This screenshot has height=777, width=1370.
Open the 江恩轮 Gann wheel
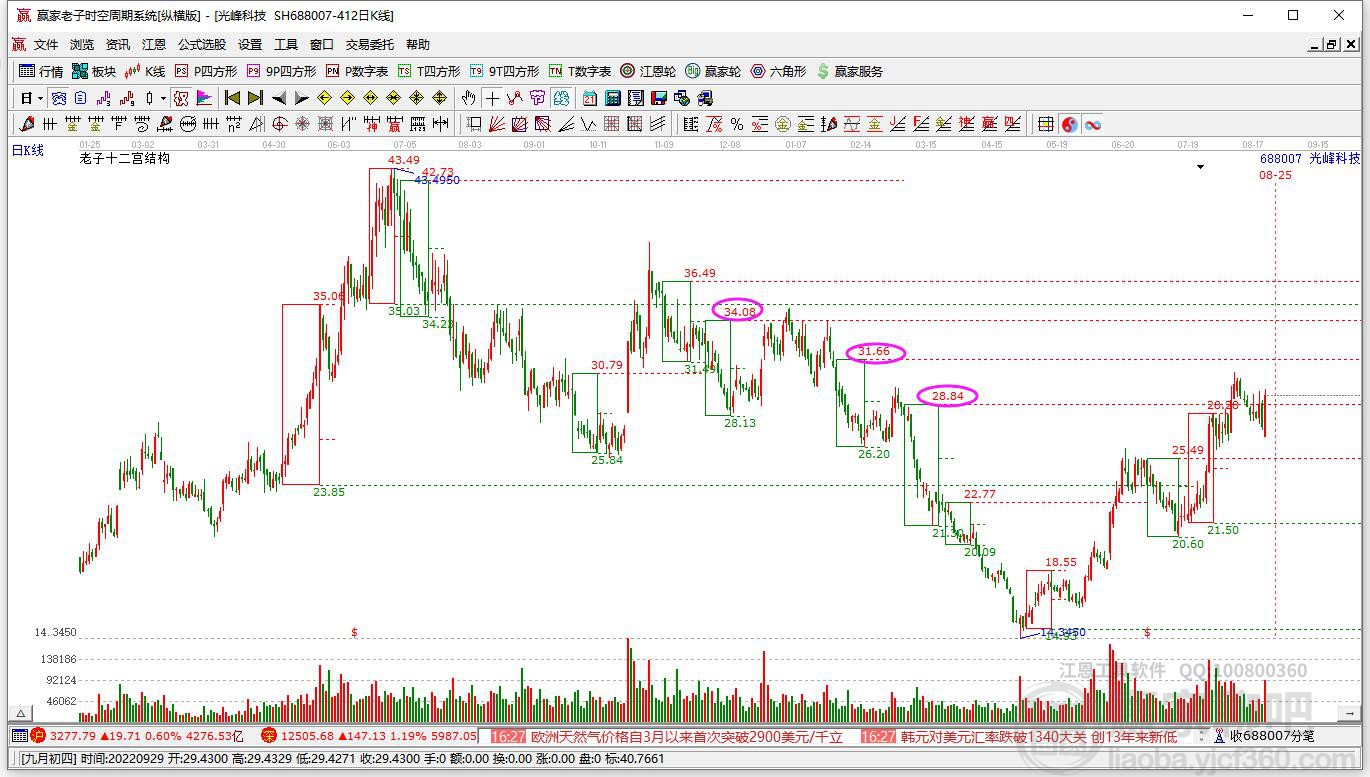pos(648,71)
